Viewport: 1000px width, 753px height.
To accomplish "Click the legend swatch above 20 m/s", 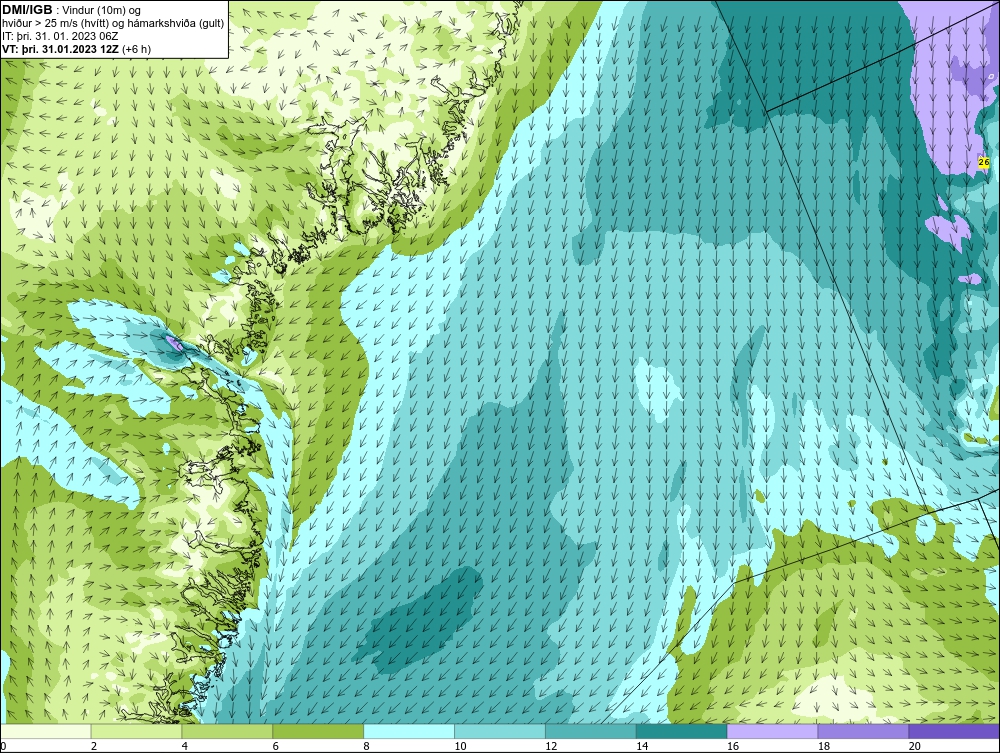I will point(954,731).
